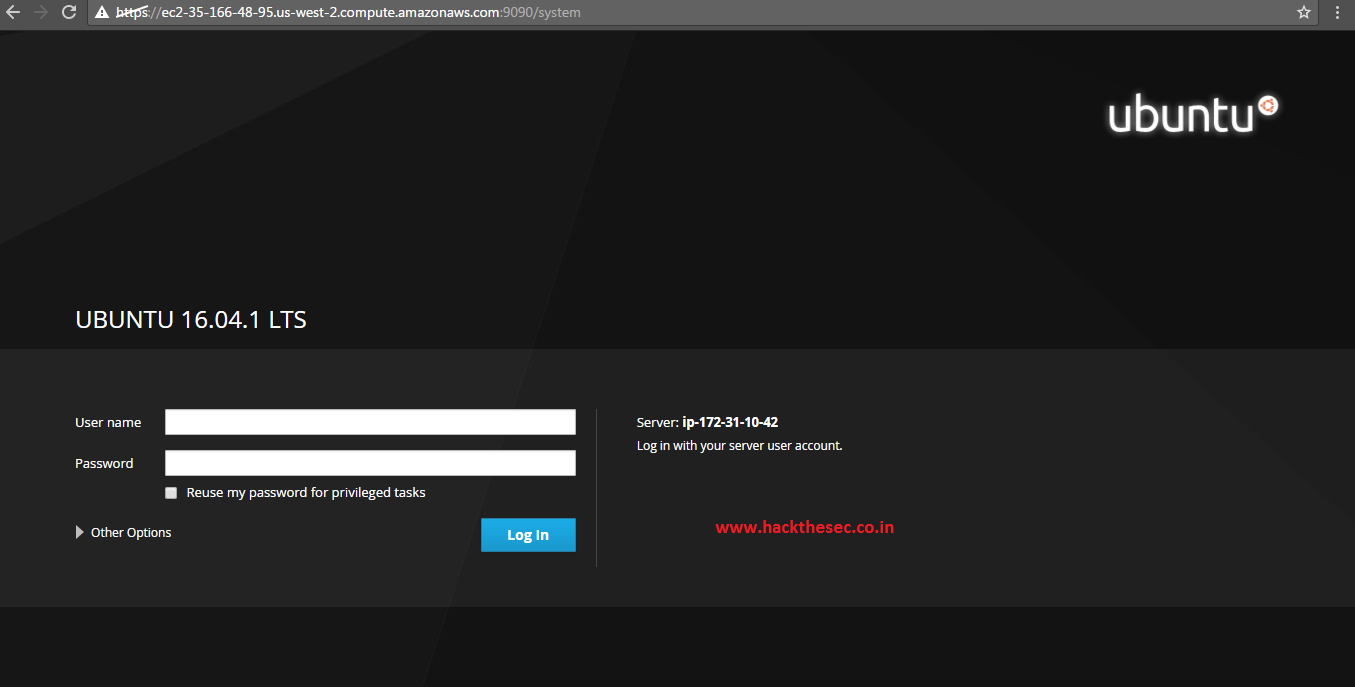Click the 'User name' label
The width and height of the screenshot is (1355, 687).
tap(108, 423)
